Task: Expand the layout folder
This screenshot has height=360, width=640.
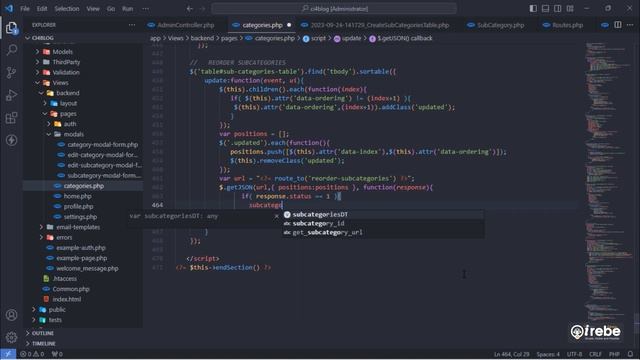Action: point(45,103)
